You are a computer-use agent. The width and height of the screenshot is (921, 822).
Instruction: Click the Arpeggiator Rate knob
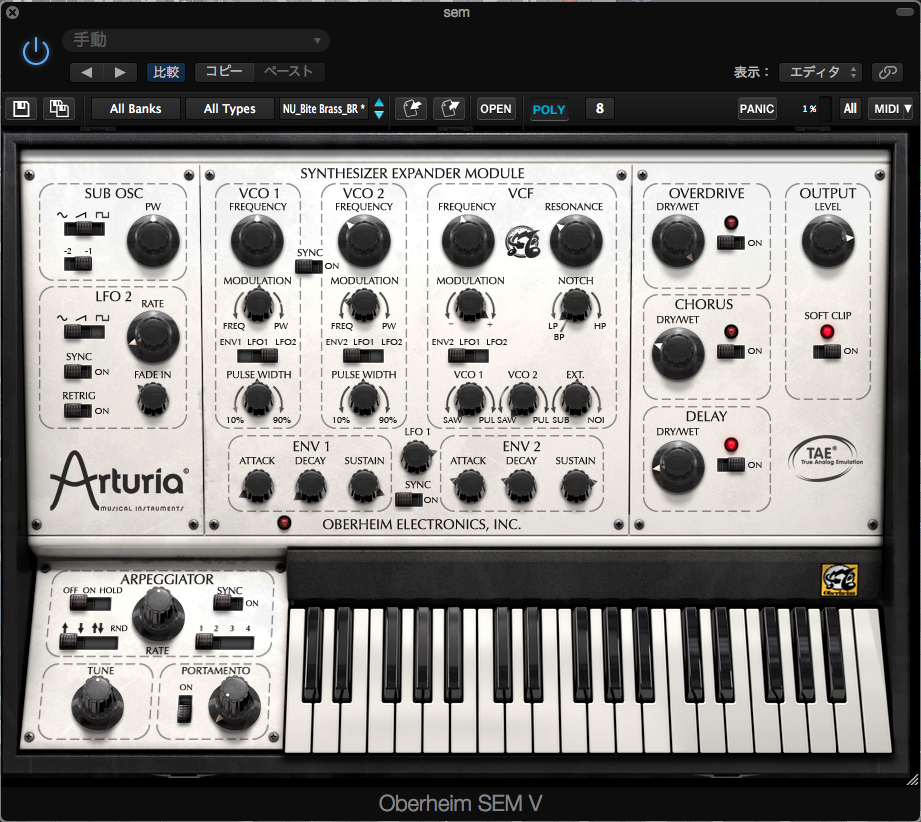(x=158, y=615)
